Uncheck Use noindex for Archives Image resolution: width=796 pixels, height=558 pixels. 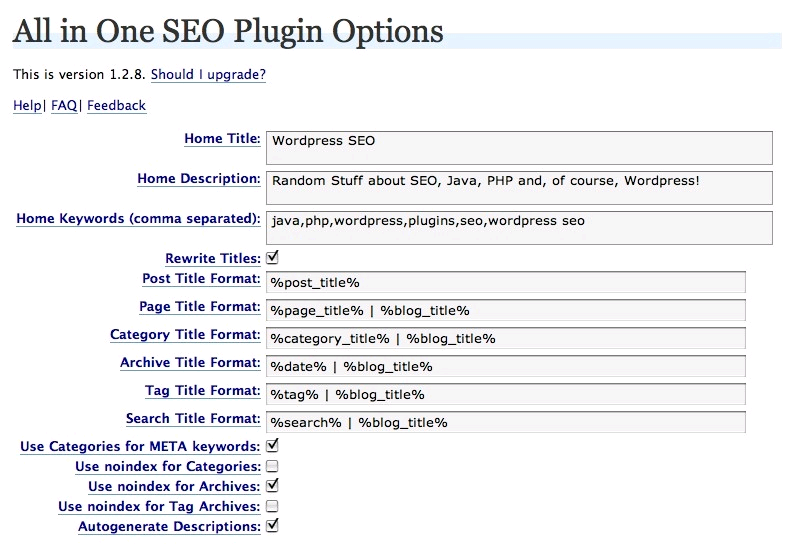pyautogui.click(x=272, y=486)
